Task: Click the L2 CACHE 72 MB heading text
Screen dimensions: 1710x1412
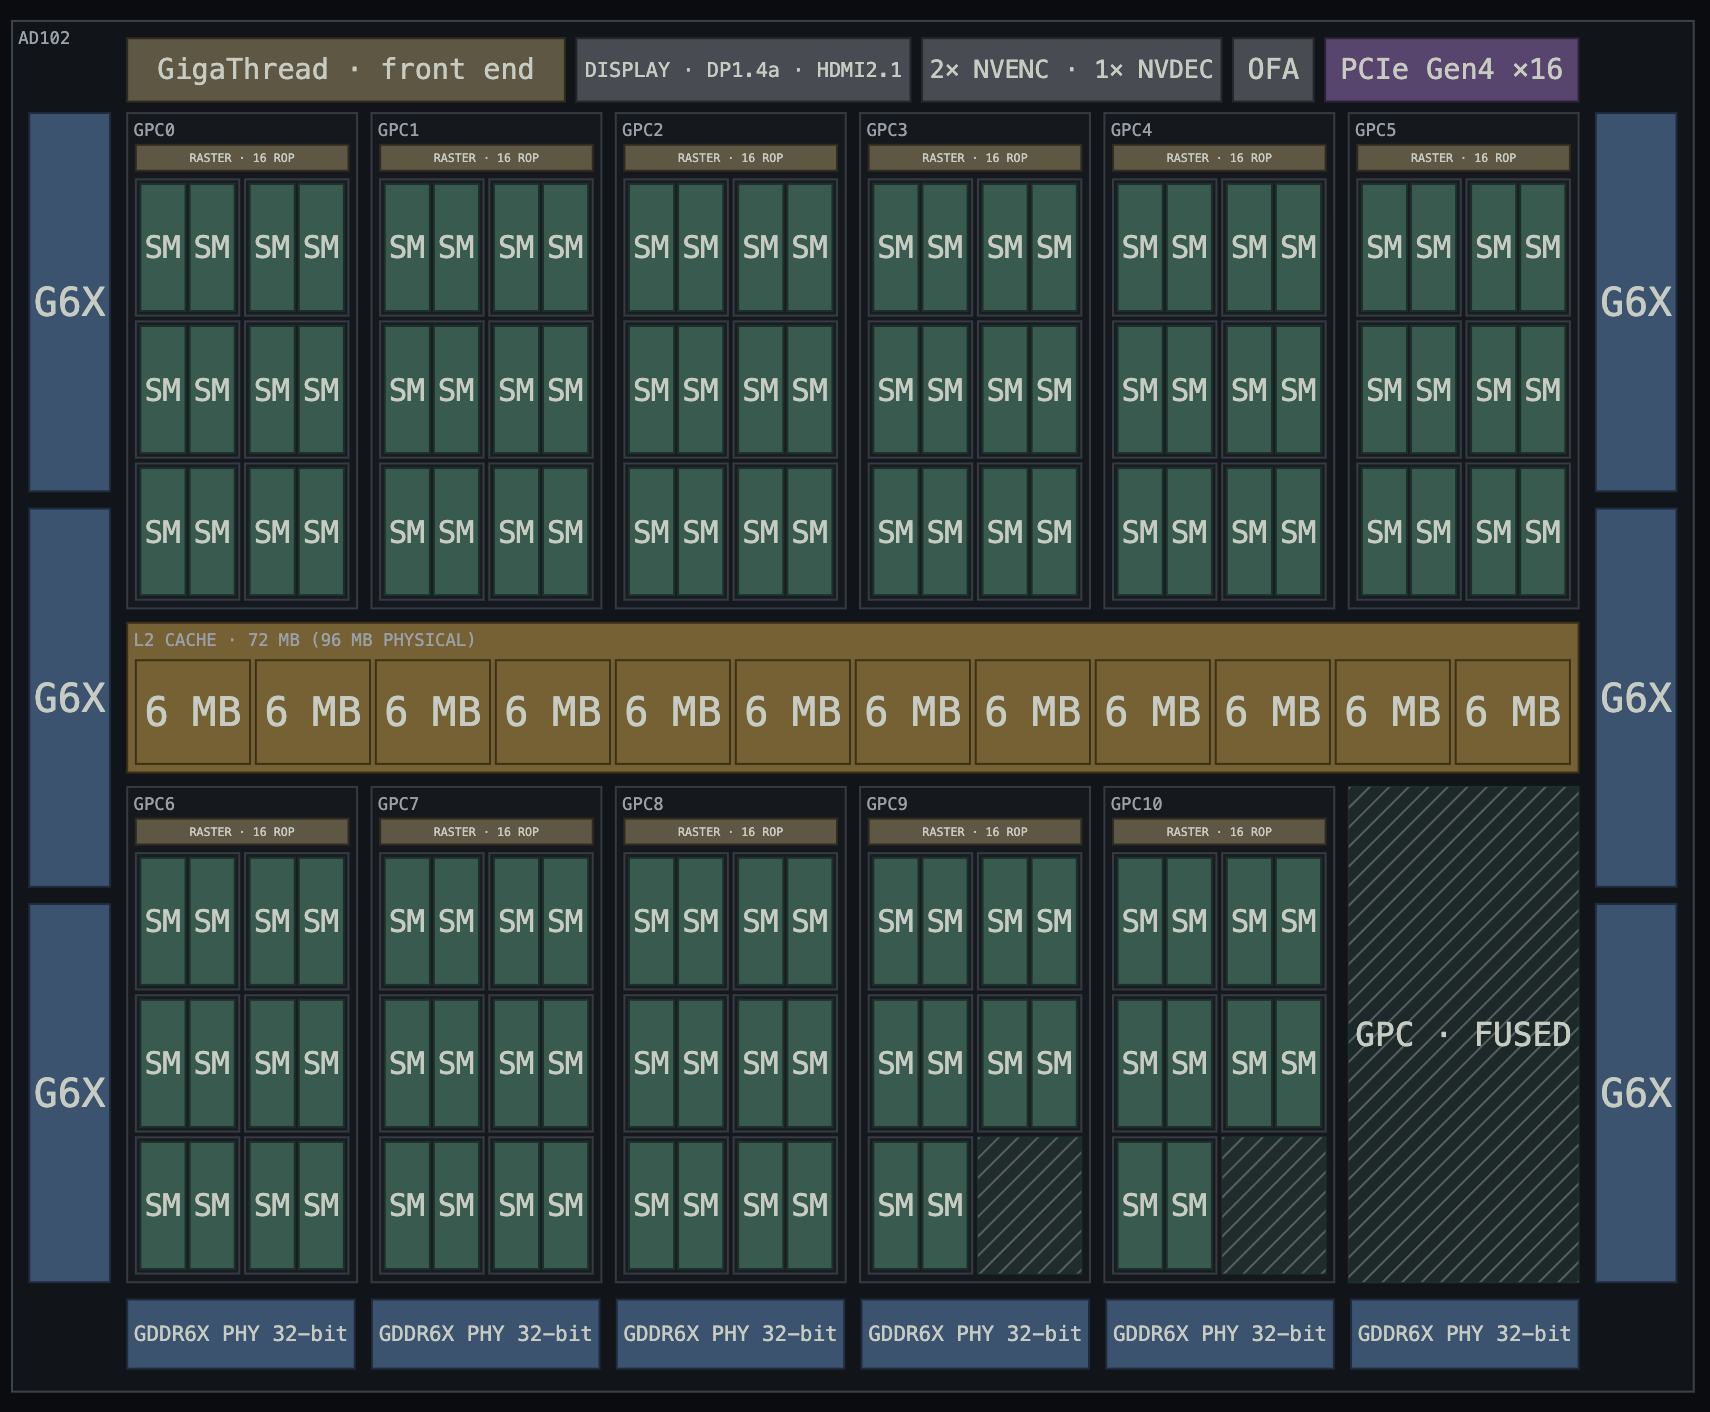Action: coord(304,640)
